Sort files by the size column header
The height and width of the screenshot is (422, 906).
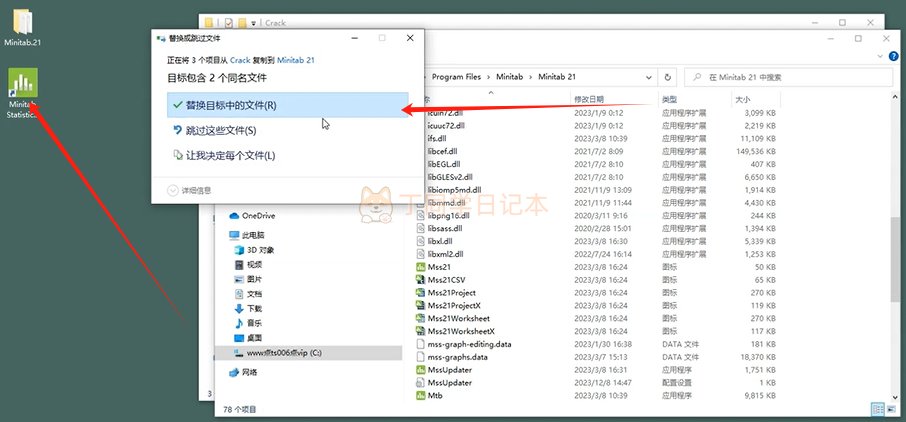(743, 100)
